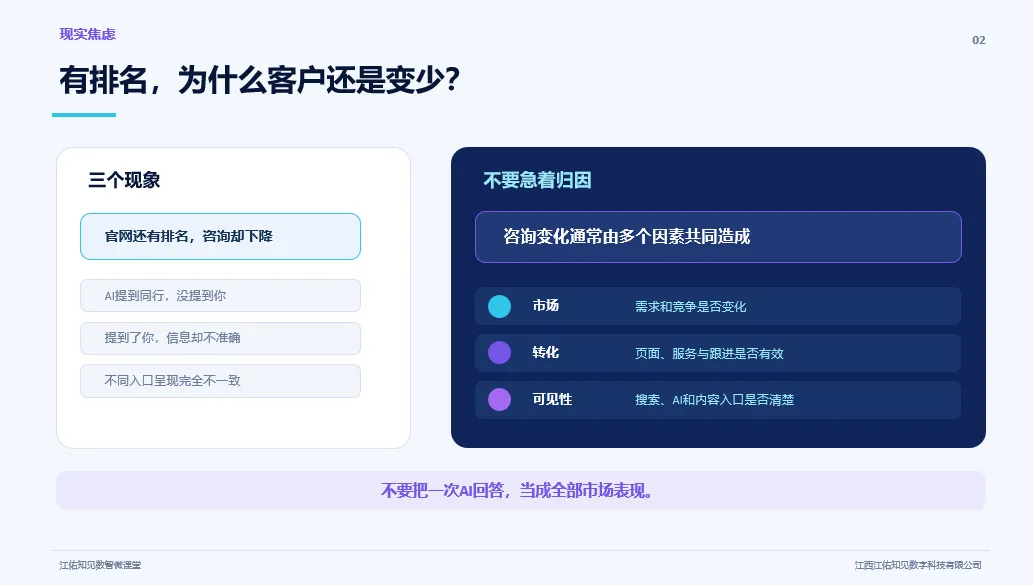Viewport: 1033px width, 585px height.
Task: Click the 页面、服务与跟进是否有效 description
Action: coord(709,353)
